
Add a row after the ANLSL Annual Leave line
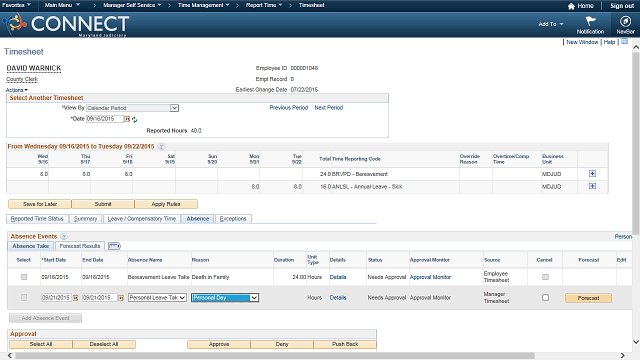(x=592, y=186)
